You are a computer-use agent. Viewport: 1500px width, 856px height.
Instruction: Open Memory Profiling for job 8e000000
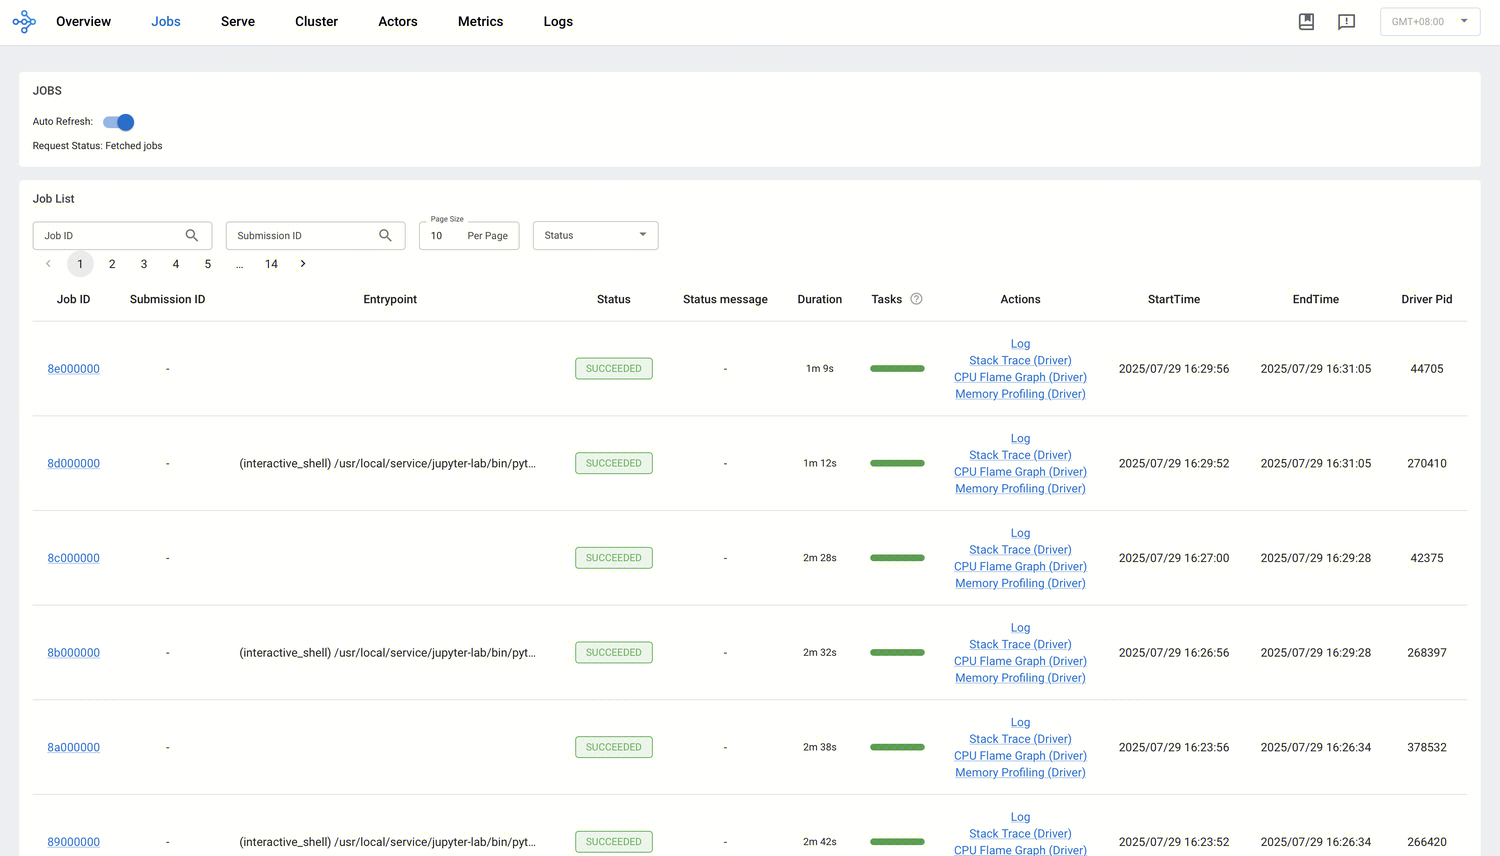point(1020,394)
